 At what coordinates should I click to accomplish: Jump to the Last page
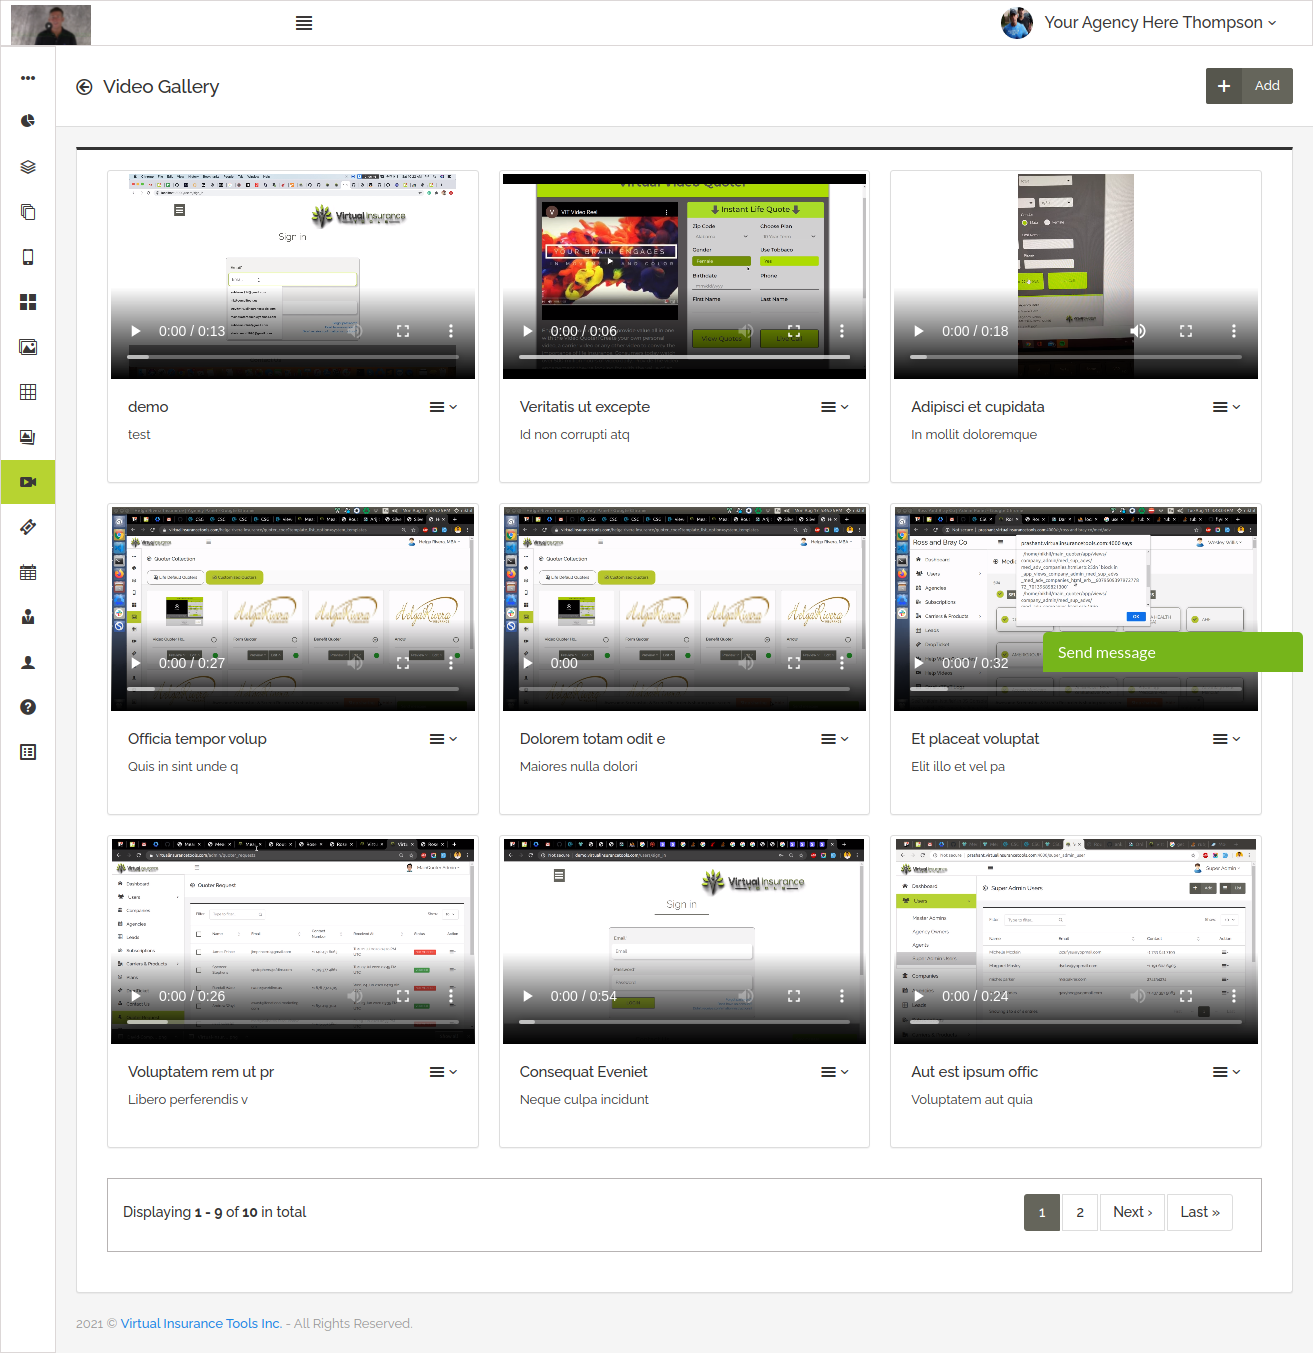coord(1199,1212)
